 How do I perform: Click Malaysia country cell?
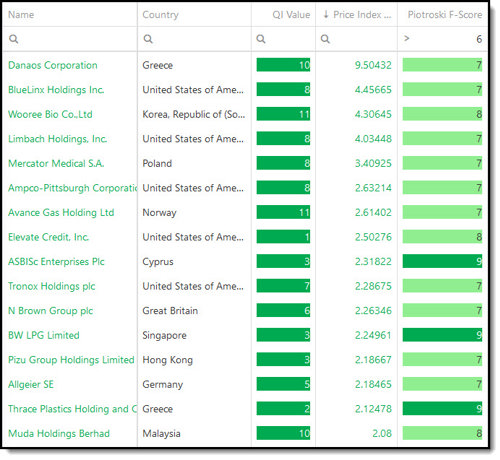tap(161, 434)
